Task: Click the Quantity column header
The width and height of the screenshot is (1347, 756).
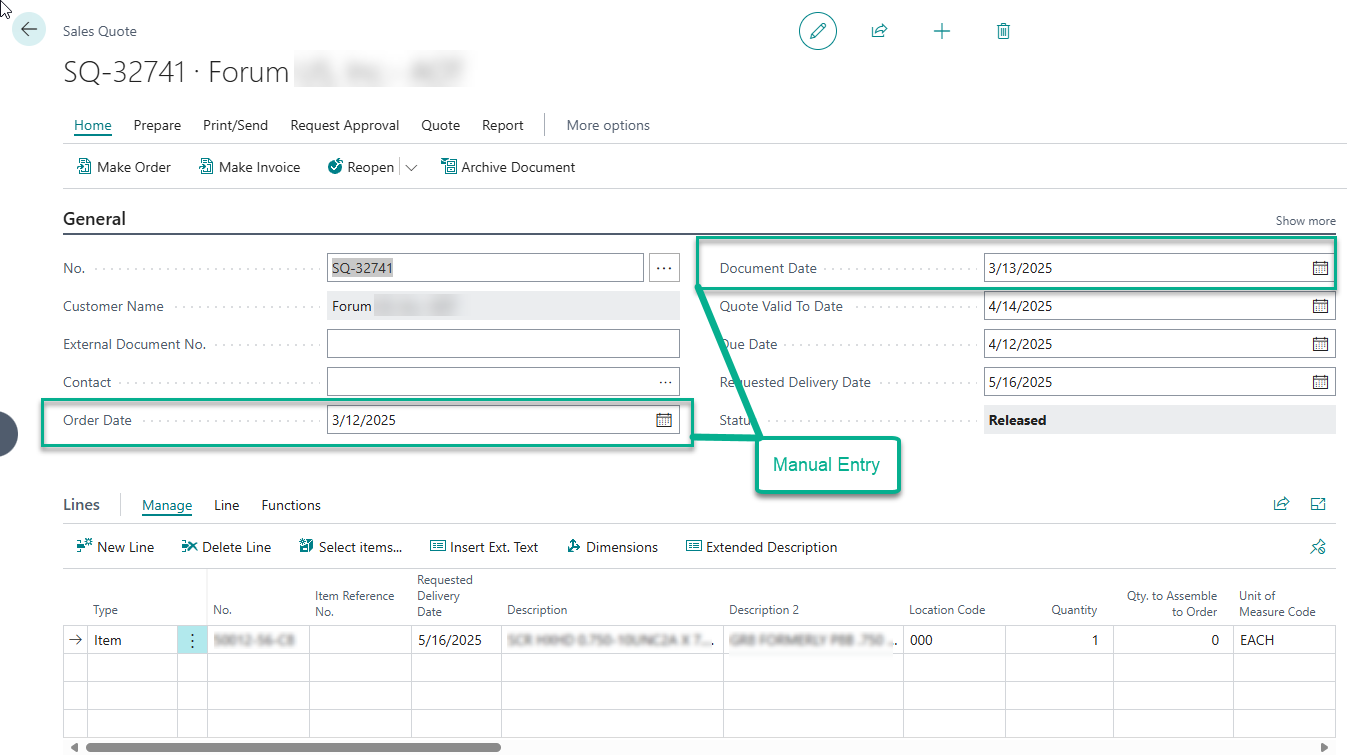Action: tap(1074, 610)
